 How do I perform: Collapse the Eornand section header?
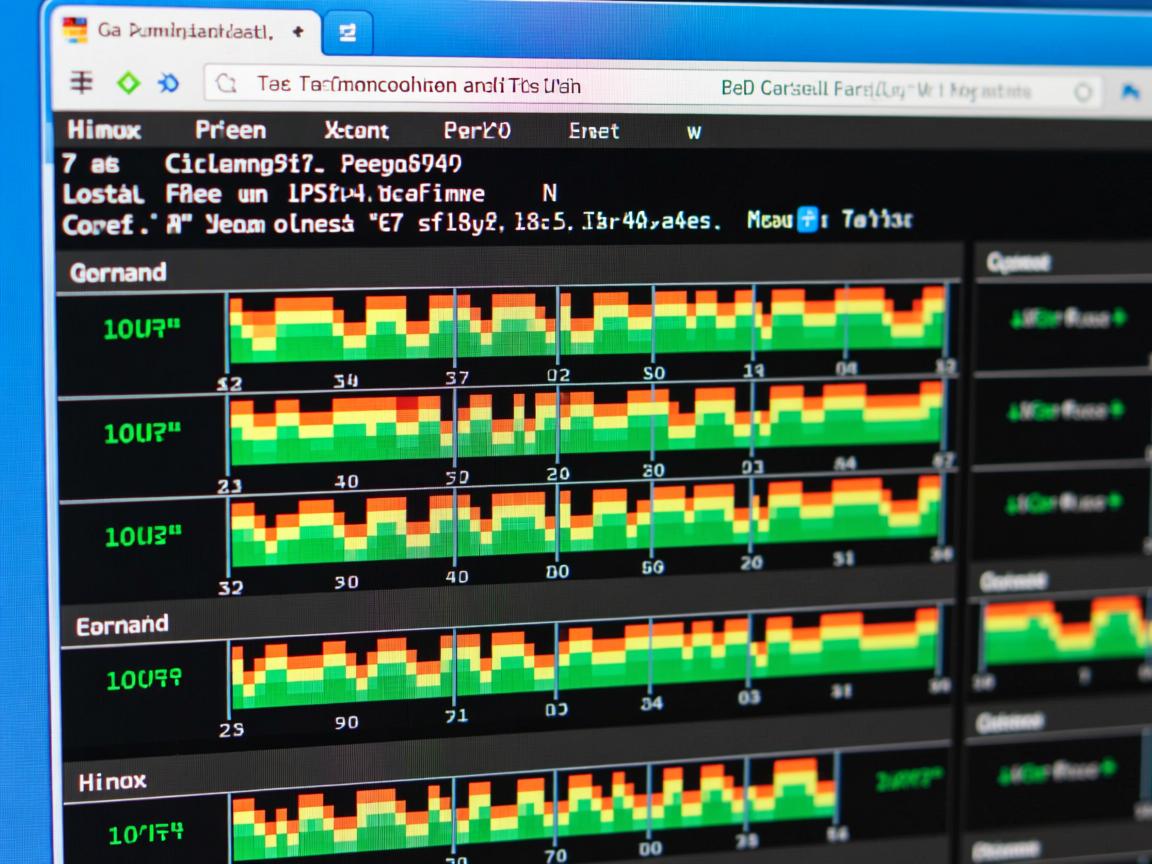[x=122, y=626]
